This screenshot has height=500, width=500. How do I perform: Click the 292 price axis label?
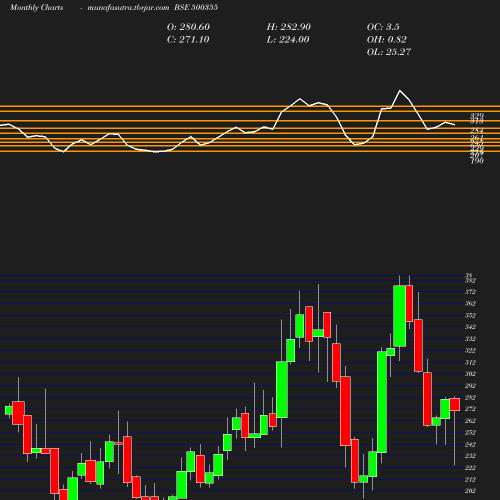click(470, 386)
